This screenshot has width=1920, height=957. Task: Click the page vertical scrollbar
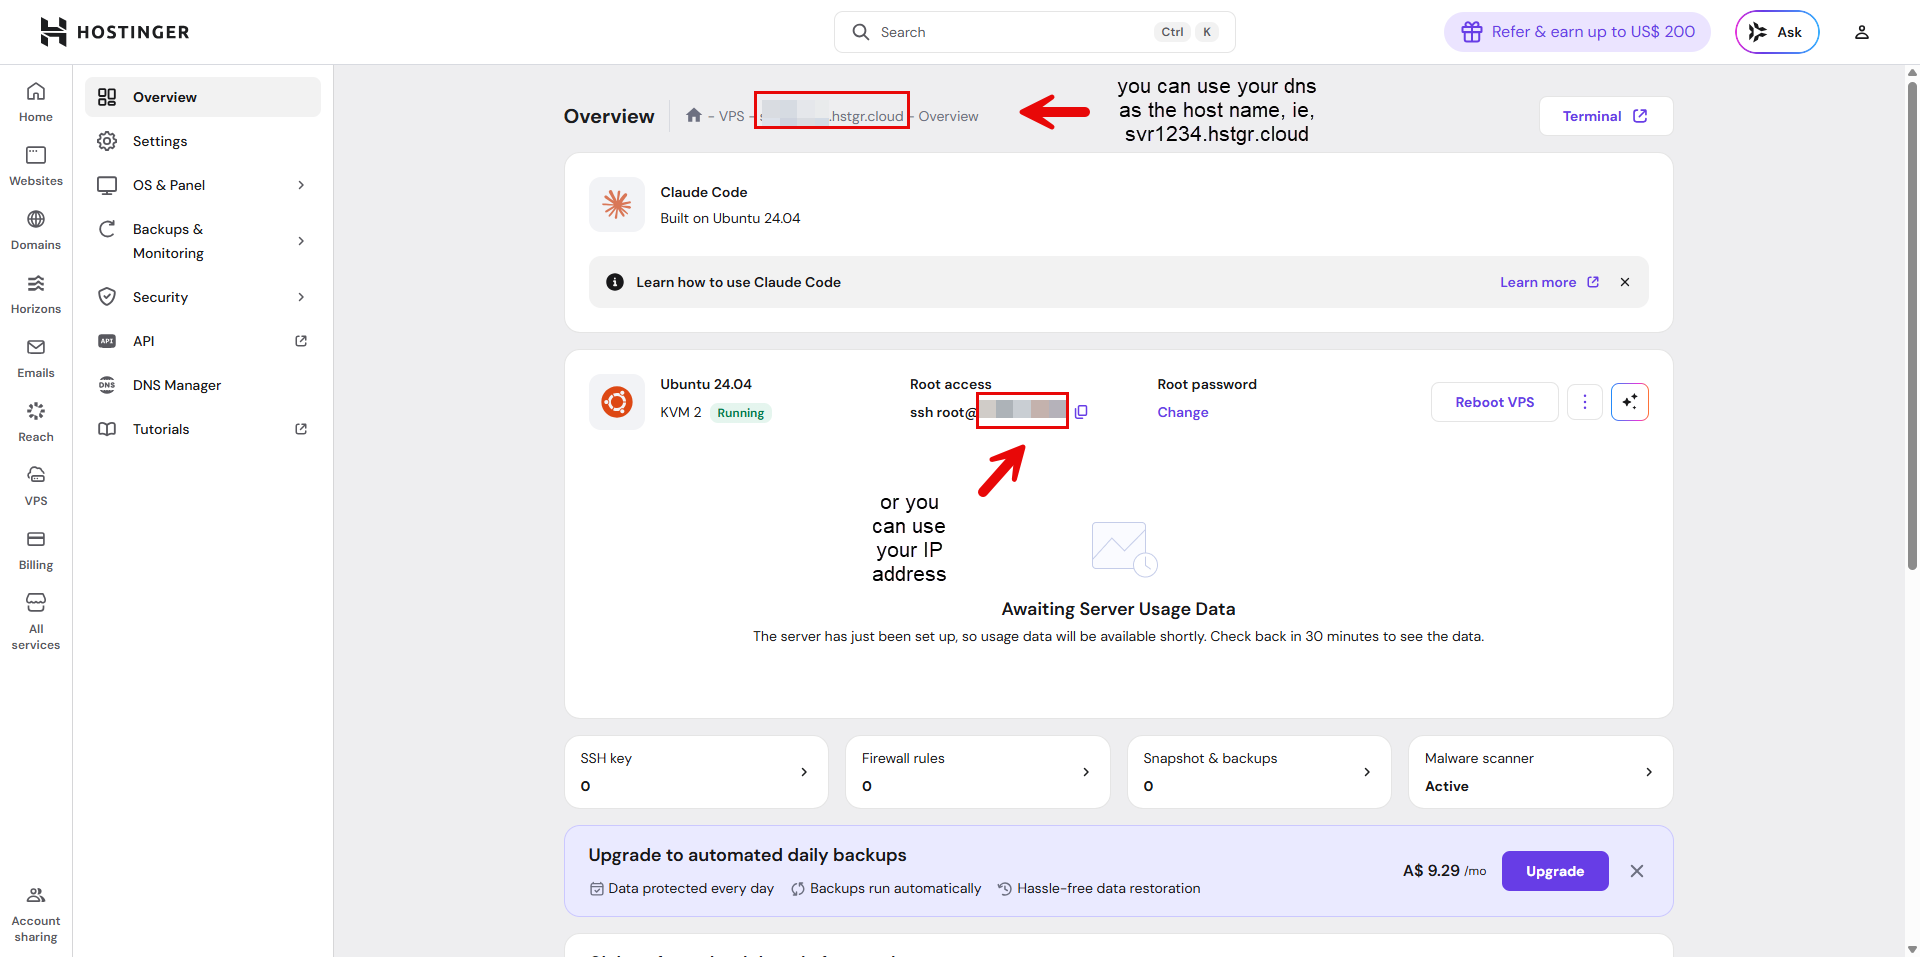tap(1912, 324)
